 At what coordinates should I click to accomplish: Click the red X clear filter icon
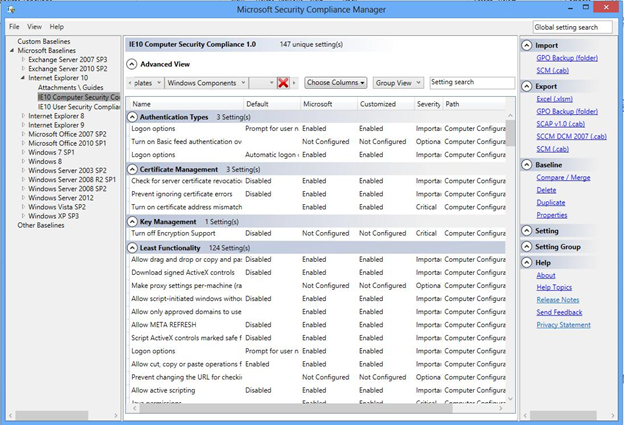click(x=284, y=83)
